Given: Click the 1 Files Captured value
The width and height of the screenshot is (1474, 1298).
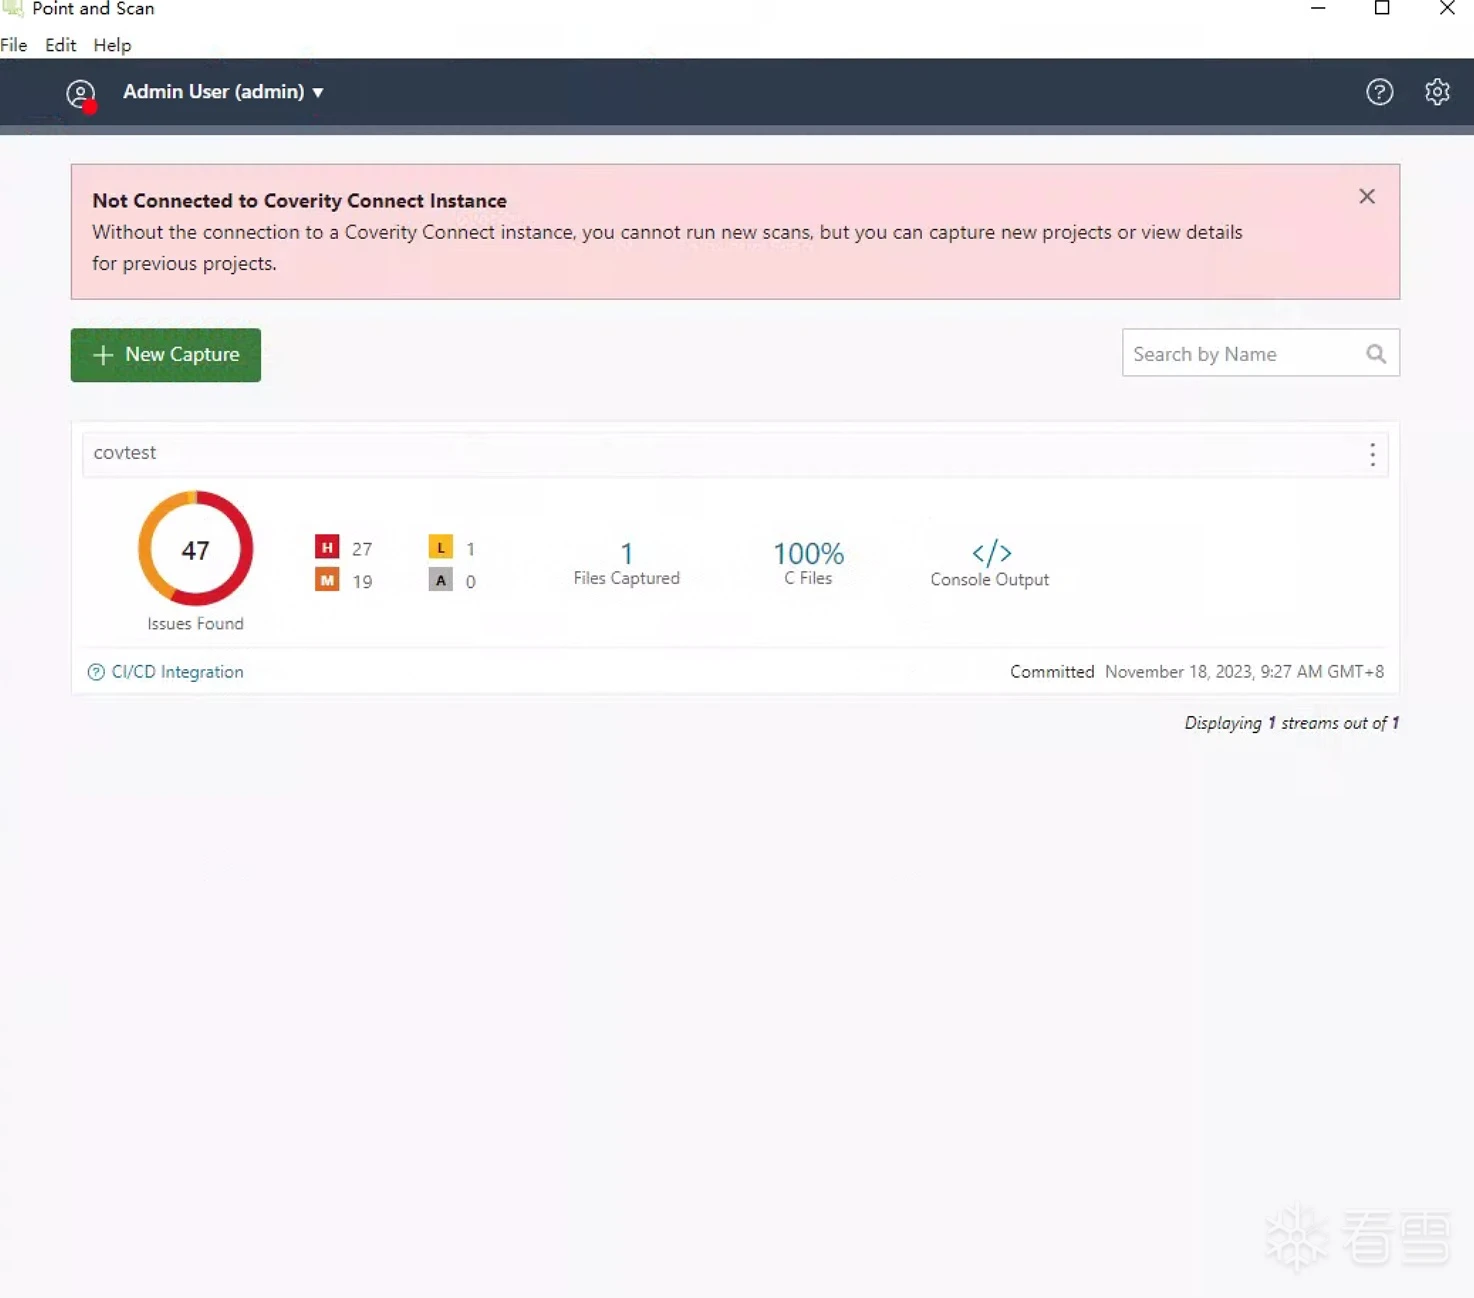Looking at the screenshot, I should point(626,553).
